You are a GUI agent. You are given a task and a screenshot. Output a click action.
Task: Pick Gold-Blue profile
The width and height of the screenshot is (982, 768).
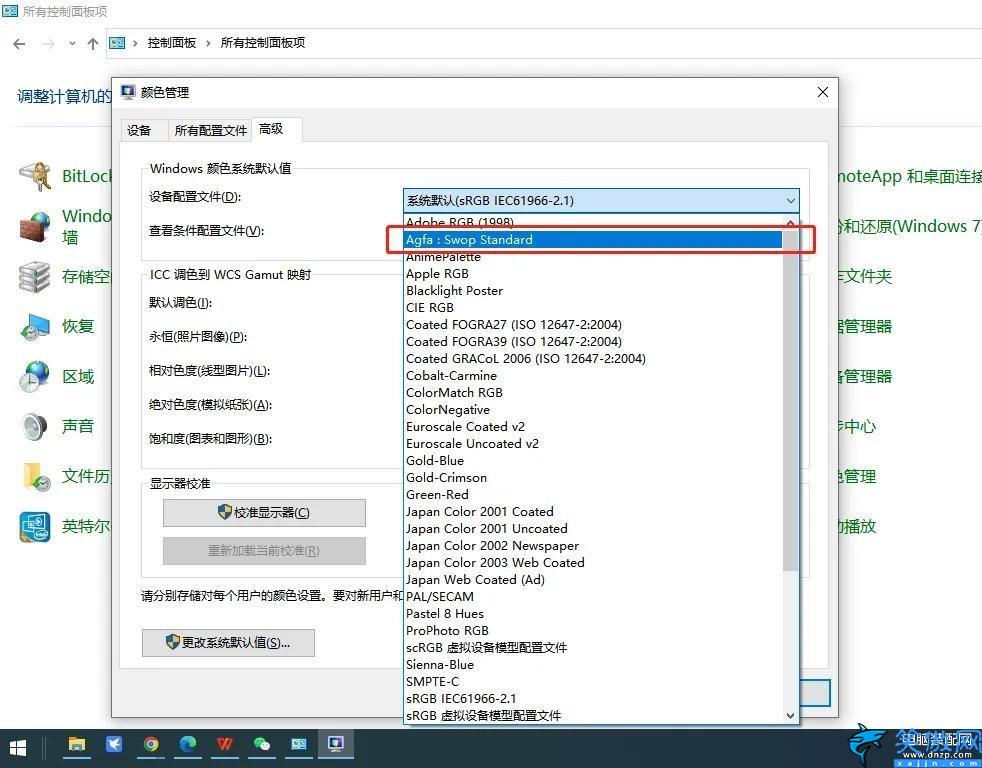tap(594, 460)
